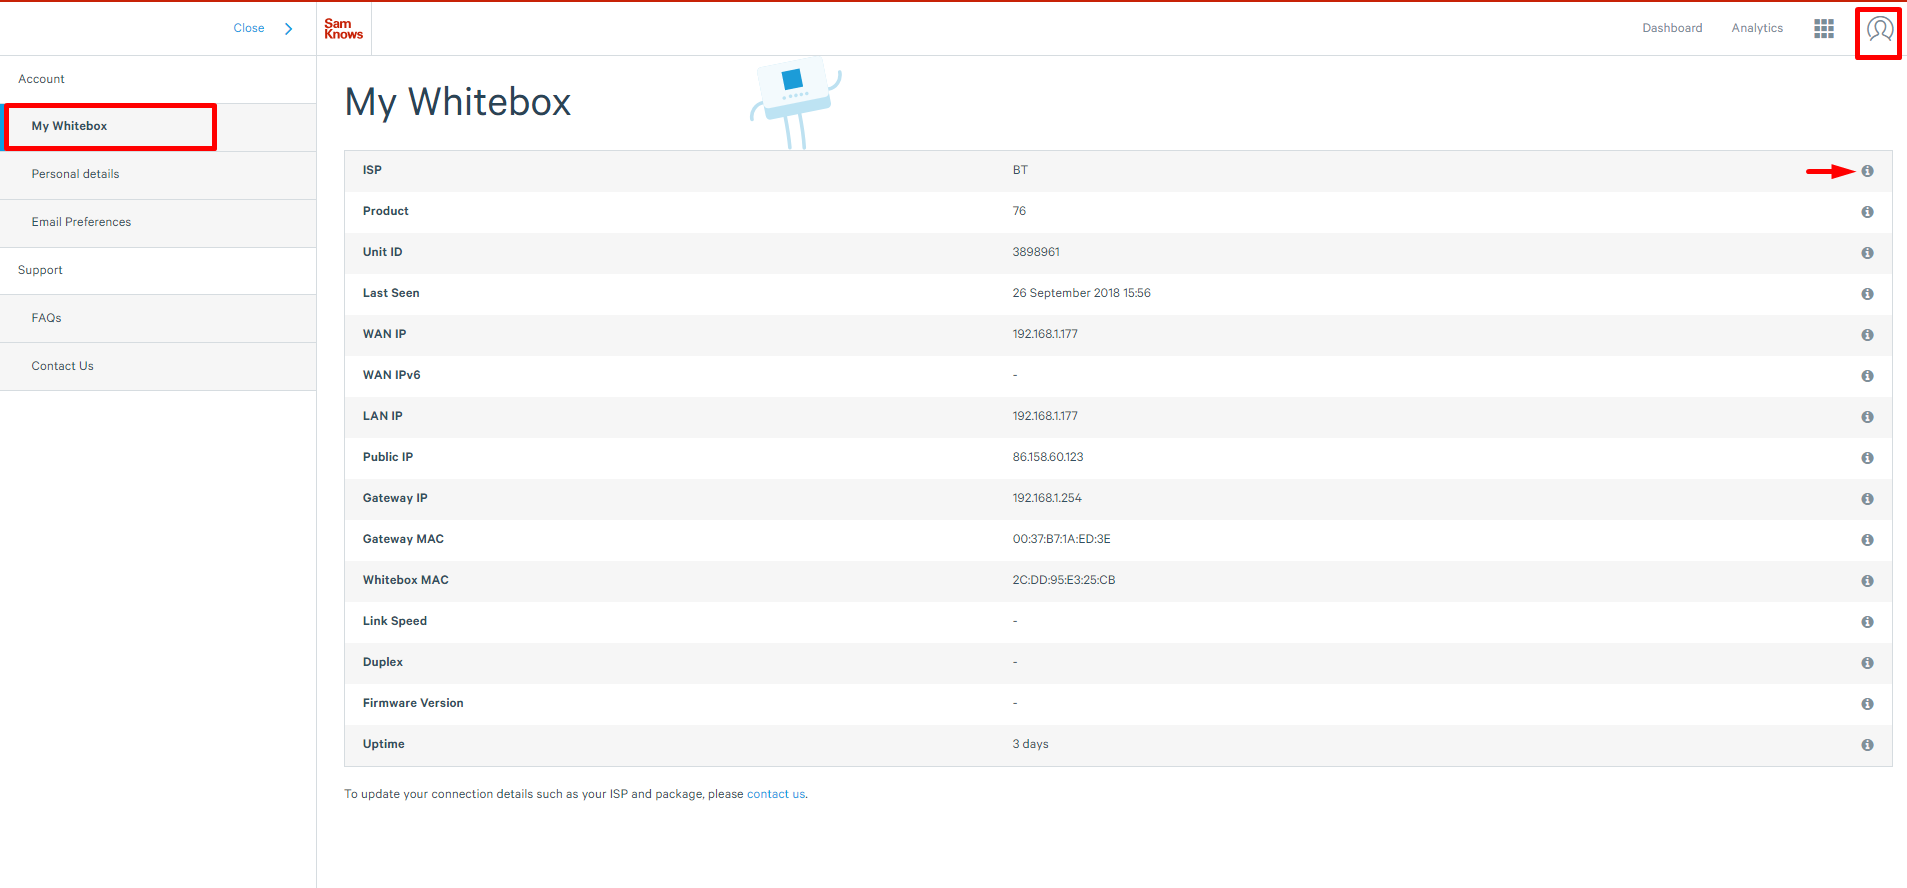The width and height of the screenshot is (1907, 888).
Task: Go to Email Preferences
Action: tap(81, 222)
